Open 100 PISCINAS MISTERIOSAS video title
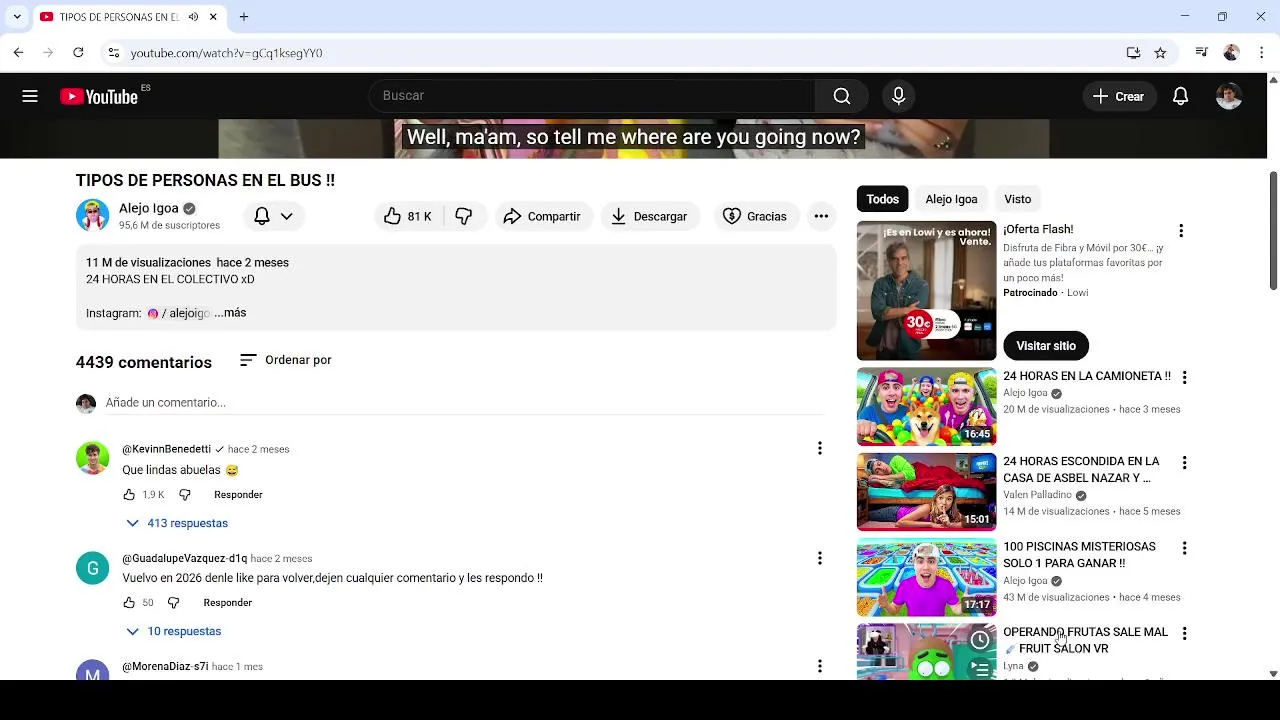The width and height of the screenshot is (1280, 720). click(1079, 555)
